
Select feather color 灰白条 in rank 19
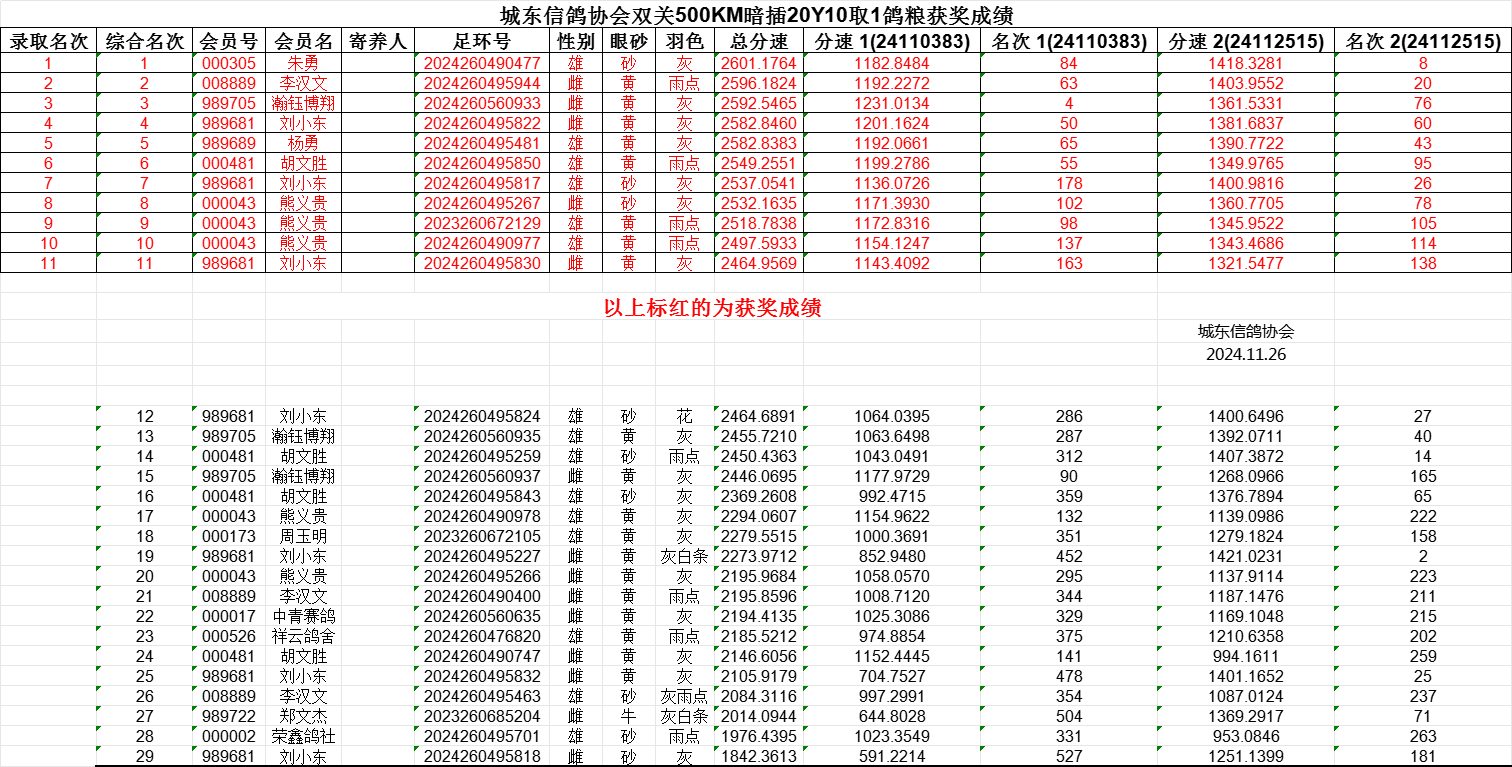point(684,556)
